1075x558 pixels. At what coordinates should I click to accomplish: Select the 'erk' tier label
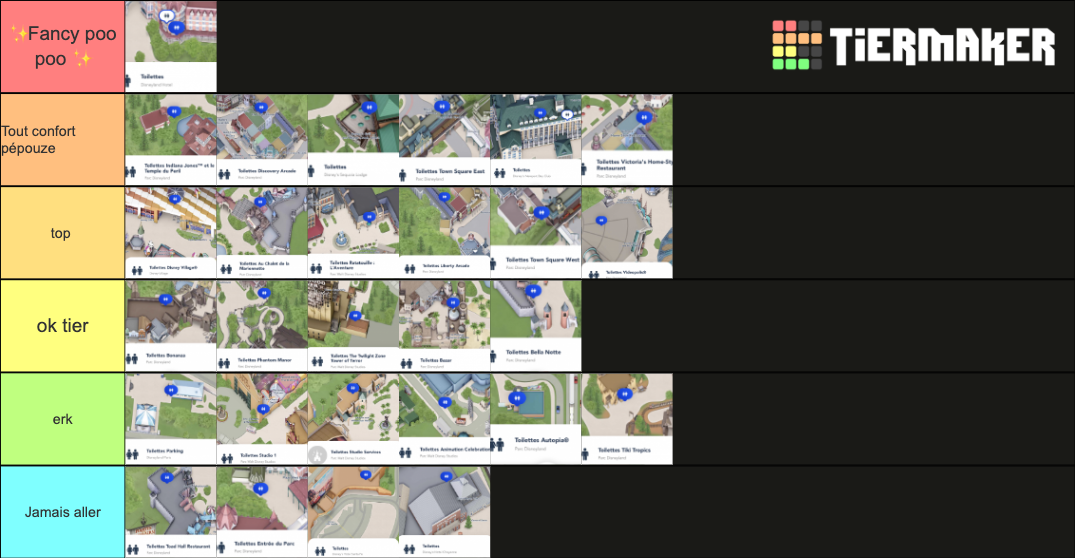click(62, 419)
